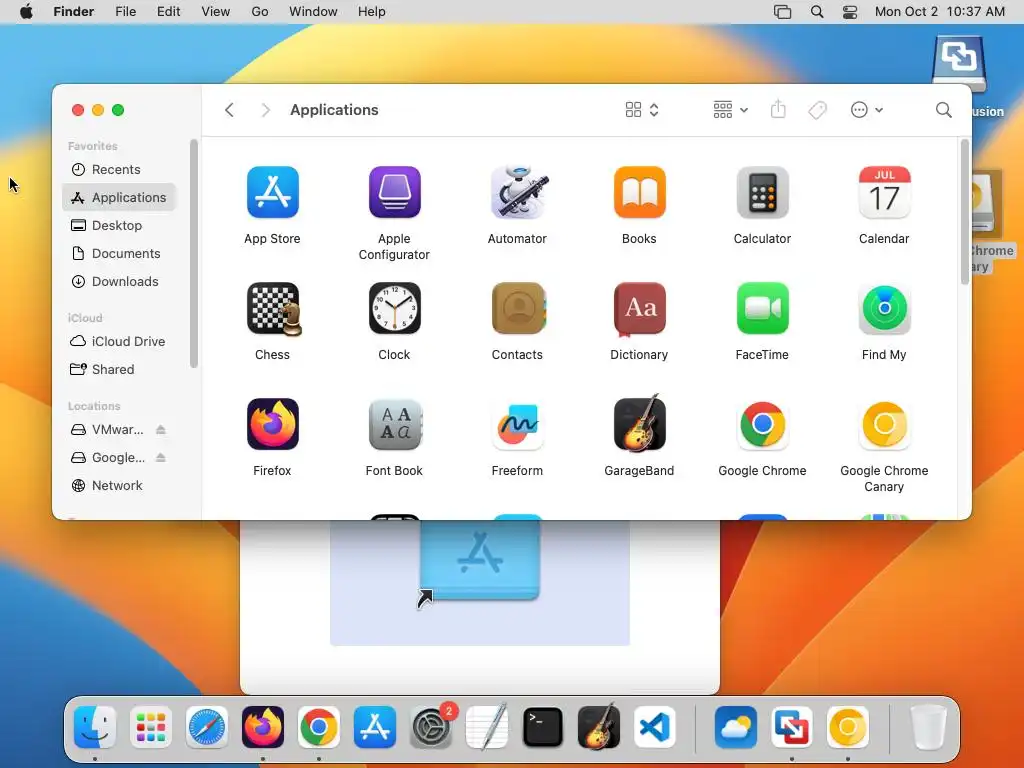This screenshot has height=768, width=1024.
Task: Open Safari from the Dock
Action: point(207,727)
